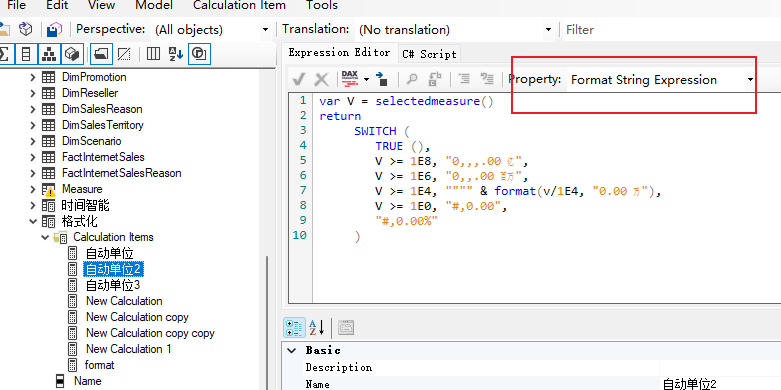The width and height of the screenshot is (781, 390).
Task: Open the Model menu
Action: (154, 5)
